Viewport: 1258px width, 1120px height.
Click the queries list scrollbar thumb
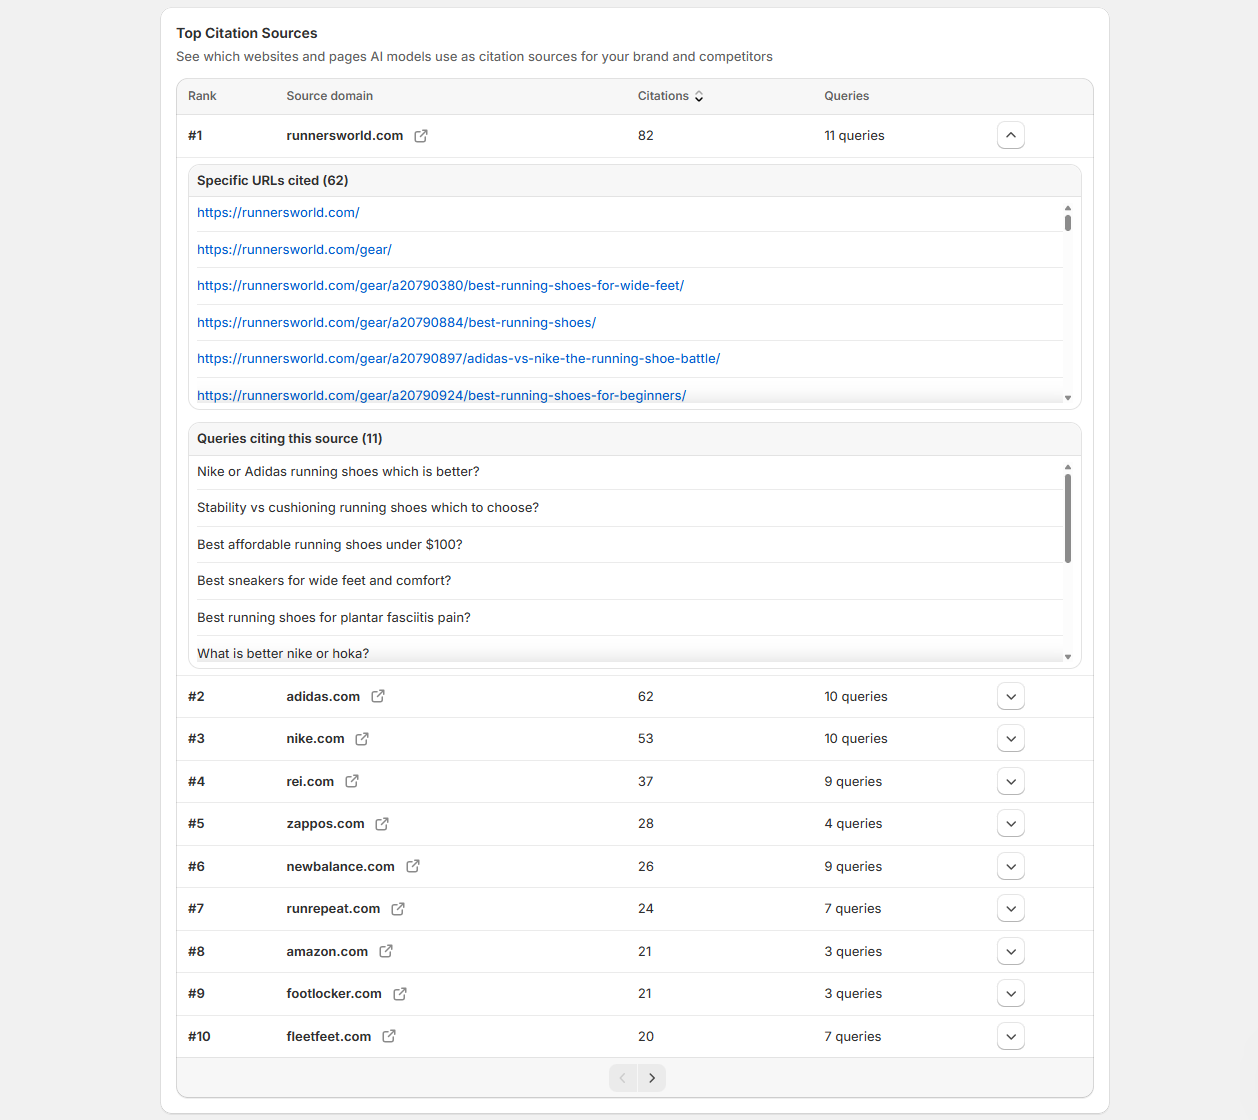point(1068,518)
